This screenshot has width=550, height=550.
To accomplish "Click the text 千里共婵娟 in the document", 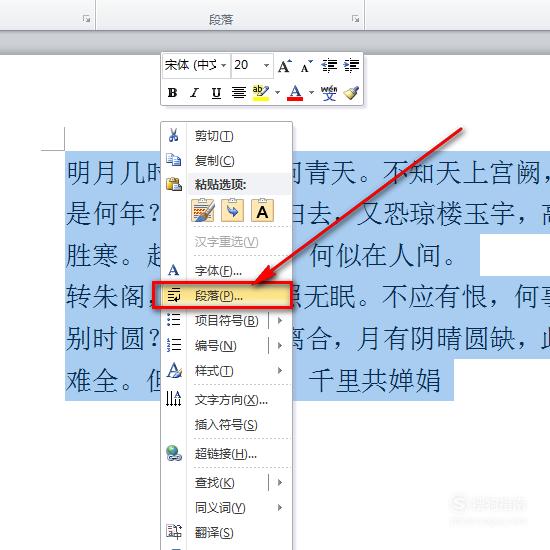I will tap(374, 381).
